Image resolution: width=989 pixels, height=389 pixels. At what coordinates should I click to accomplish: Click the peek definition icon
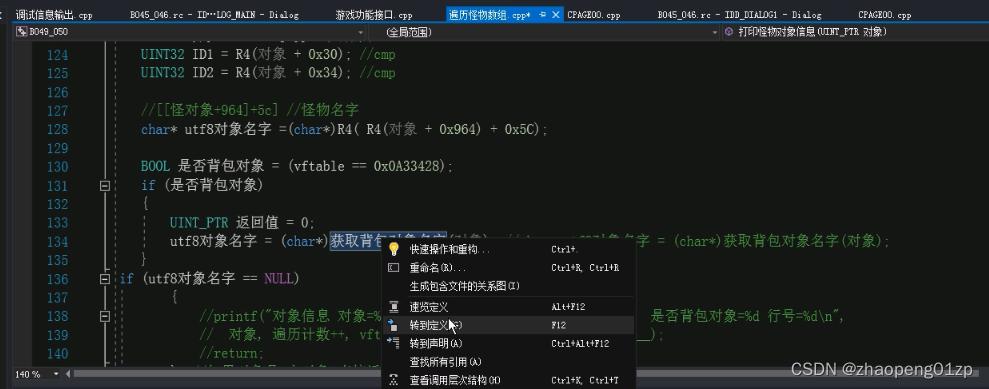[x=394, y=307]
